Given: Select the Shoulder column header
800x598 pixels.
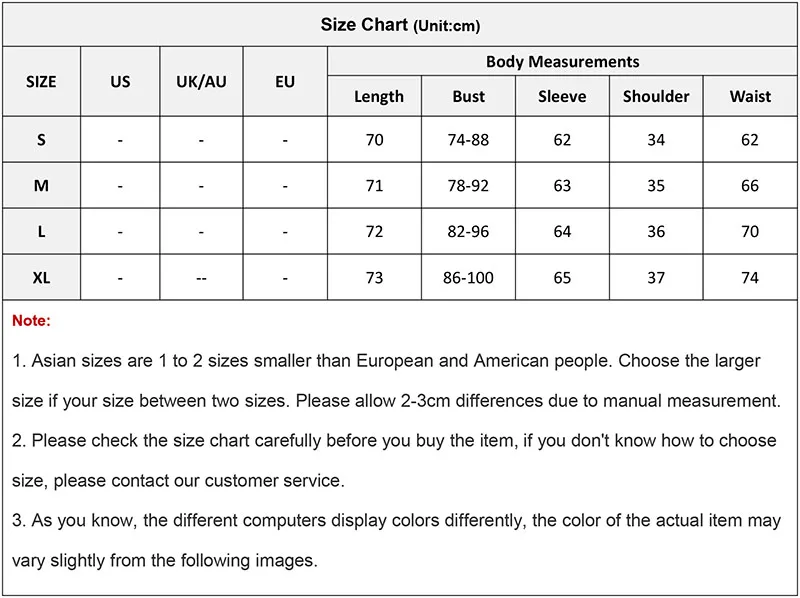Looking at the screenshot, I should 656,96.
